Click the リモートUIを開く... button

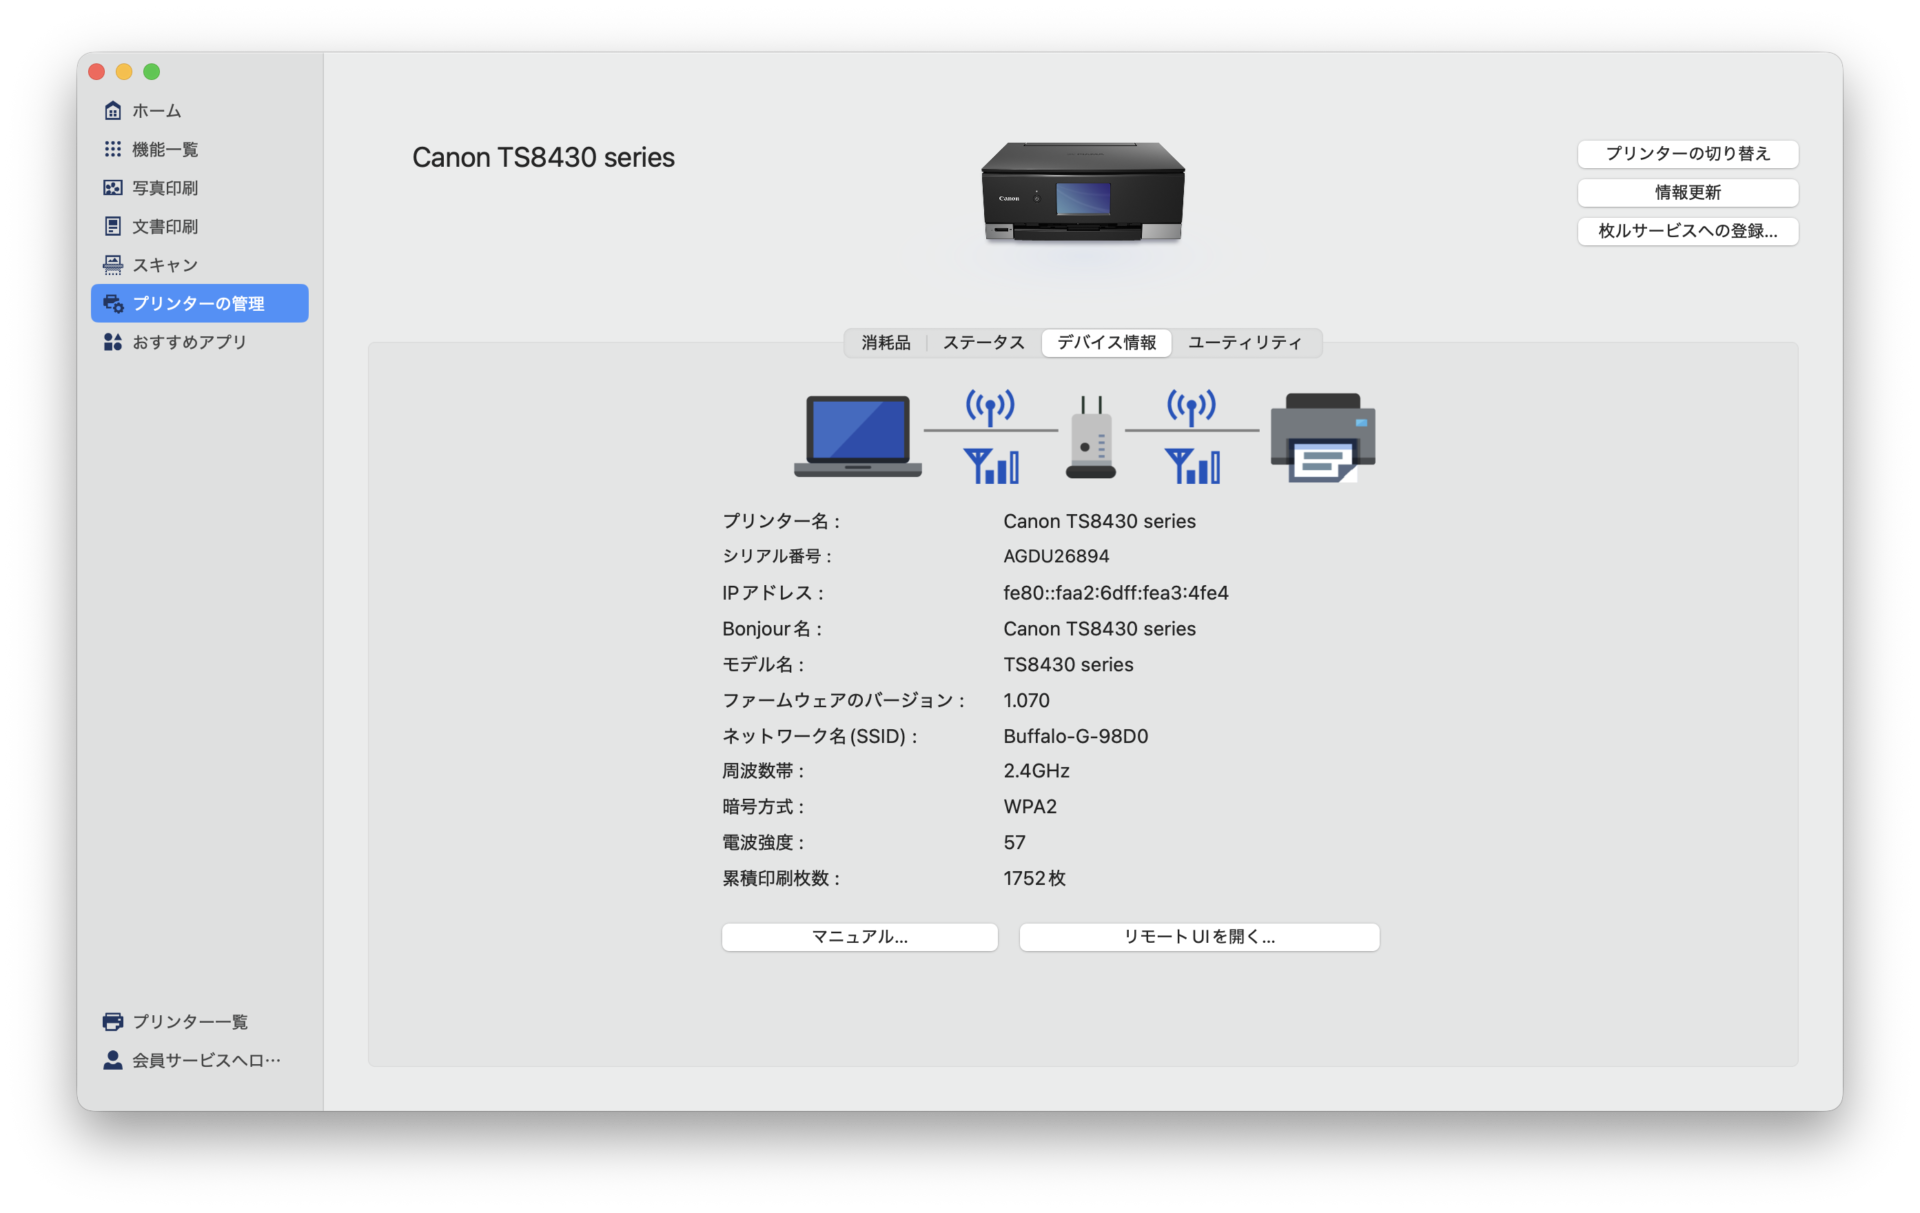click(1198, 937)
